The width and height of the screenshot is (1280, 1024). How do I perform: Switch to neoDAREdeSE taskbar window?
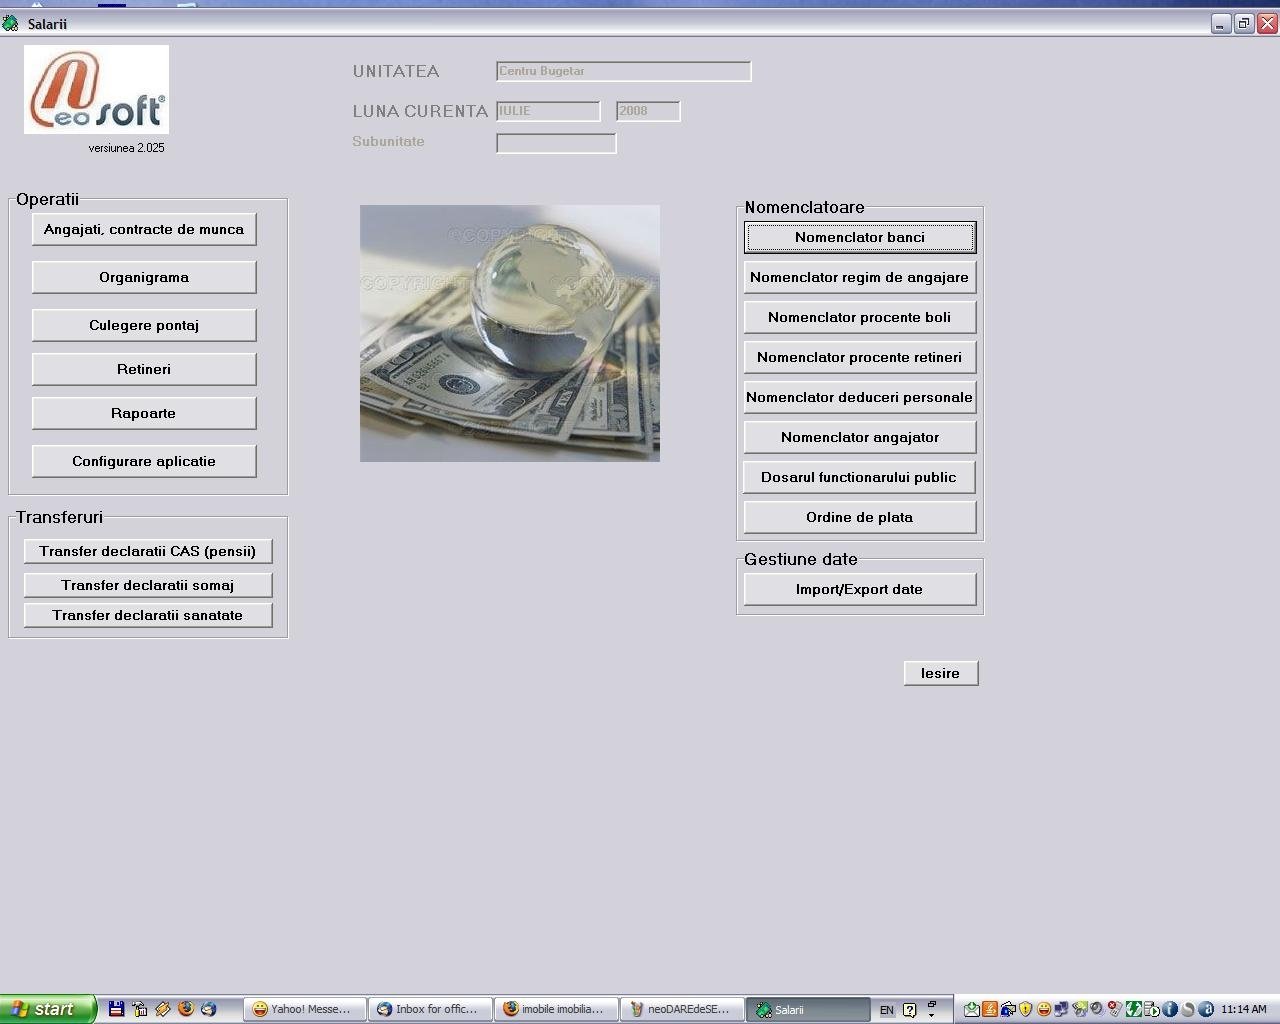click(682, 1009)
